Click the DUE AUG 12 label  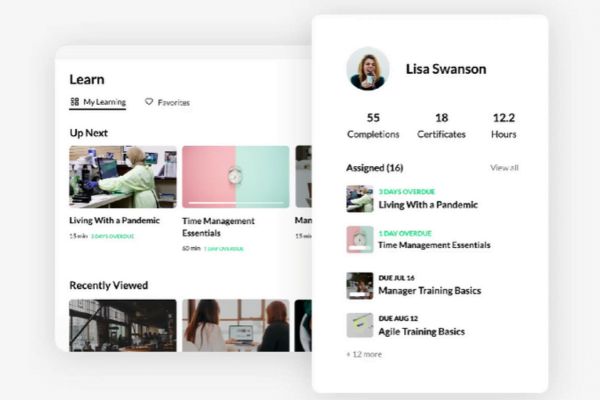[398, 318]
